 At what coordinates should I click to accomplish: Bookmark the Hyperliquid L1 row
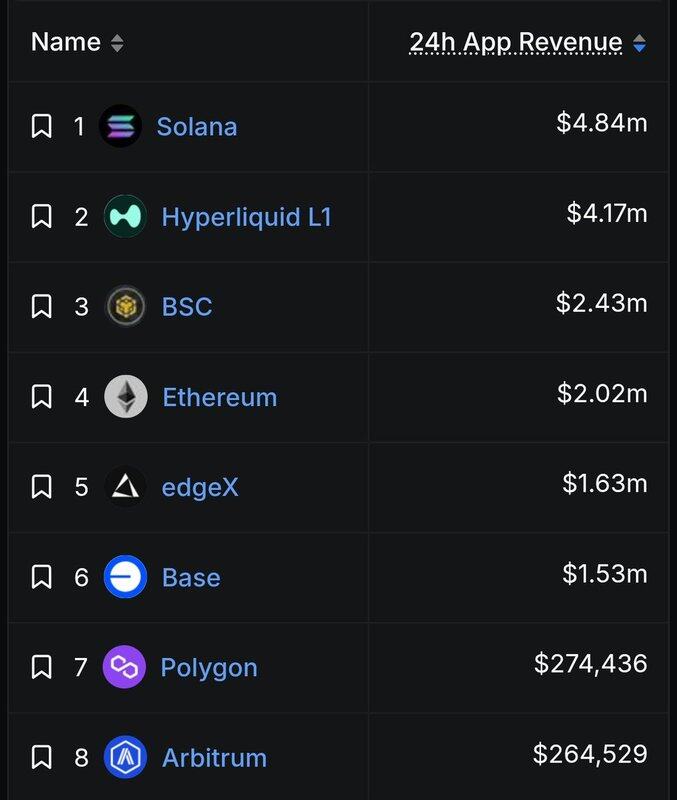41,217
